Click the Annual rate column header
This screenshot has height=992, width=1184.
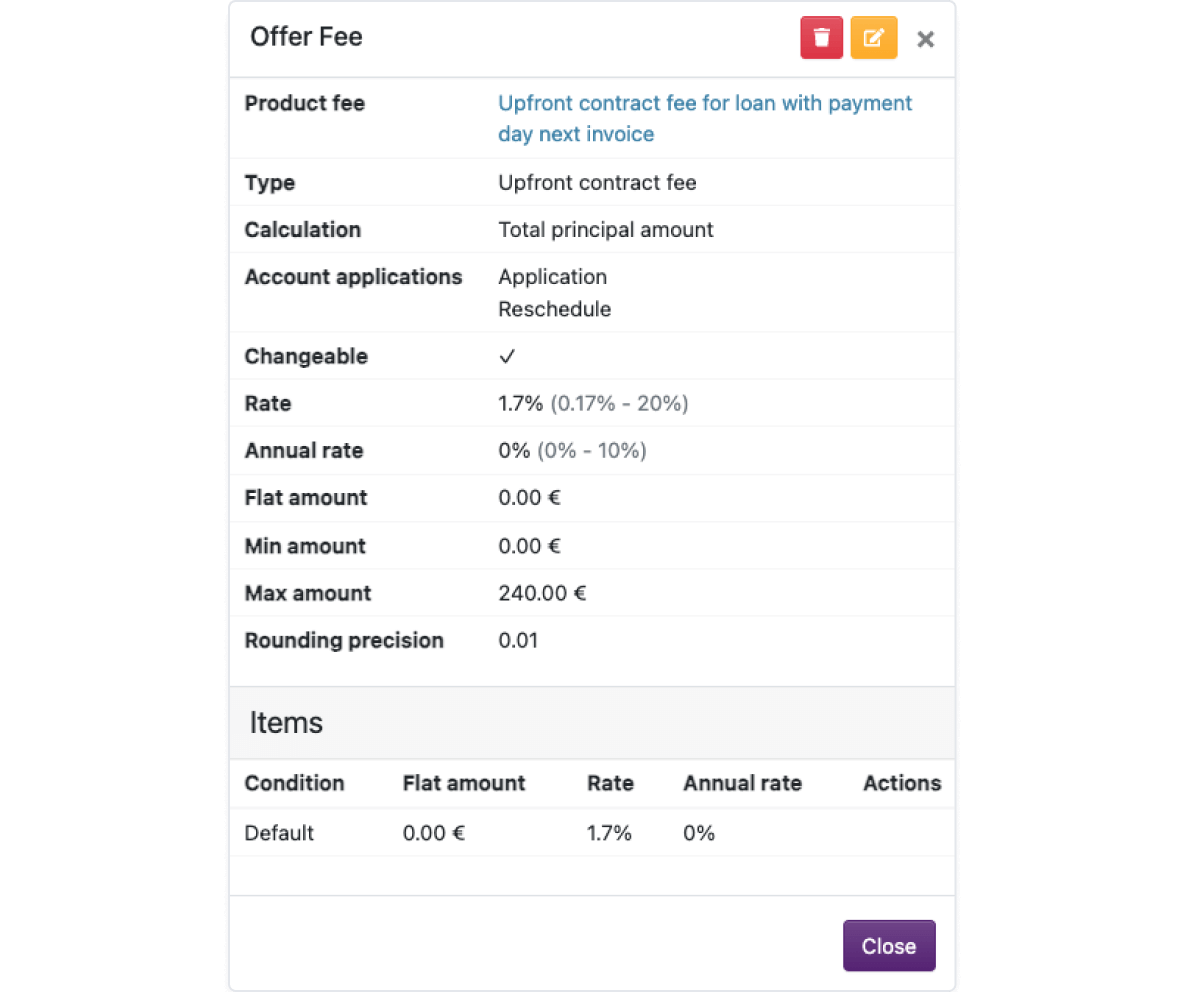coord(742,783)
